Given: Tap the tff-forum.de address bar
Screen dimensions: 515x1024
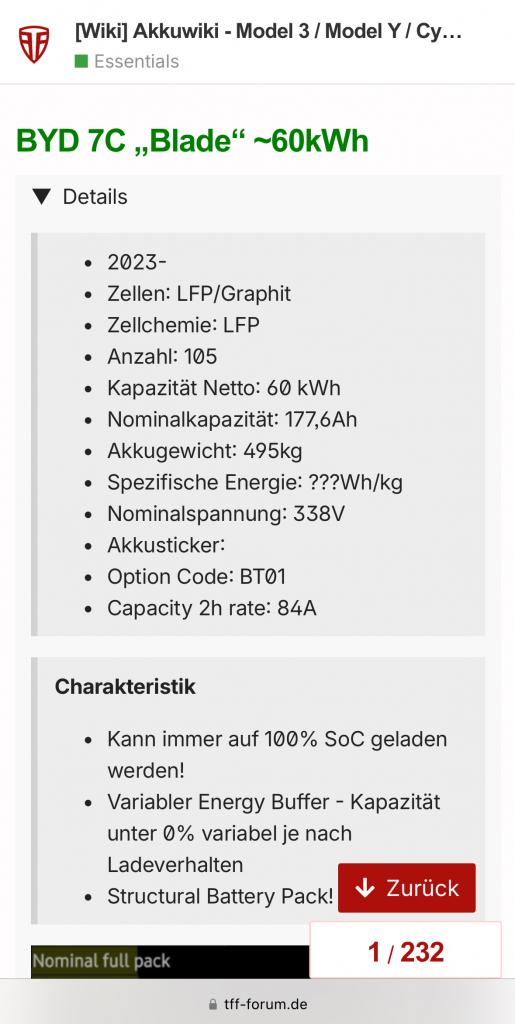Looking at the screenshot, I should click(257, 1004).
